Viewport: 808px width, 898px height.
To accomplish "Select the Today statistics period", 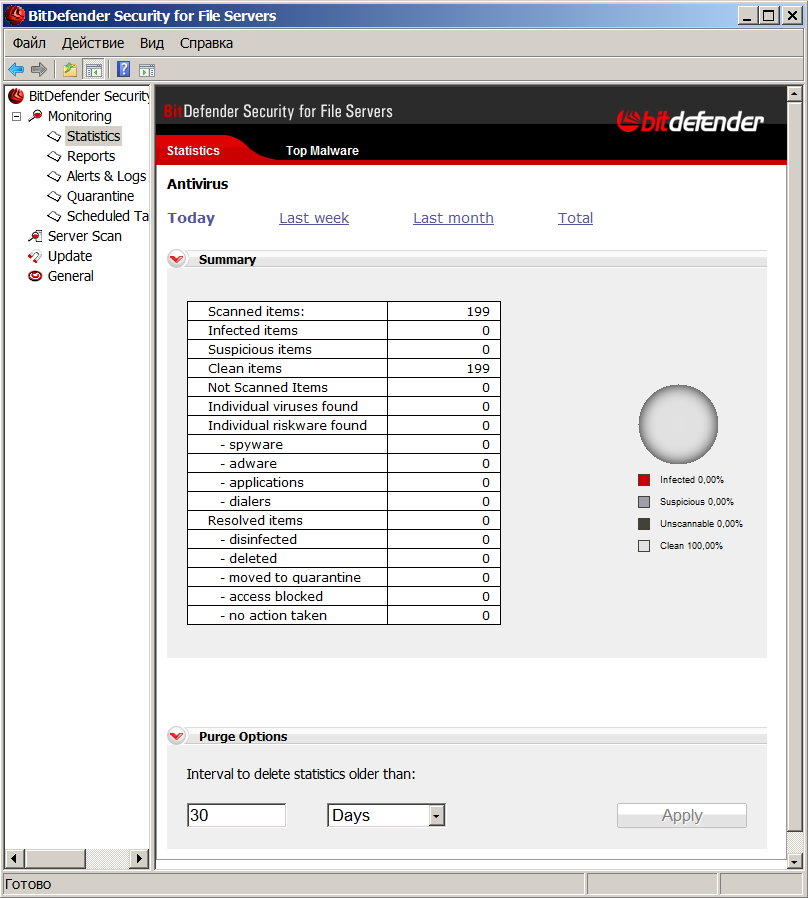I will [191, 218].
